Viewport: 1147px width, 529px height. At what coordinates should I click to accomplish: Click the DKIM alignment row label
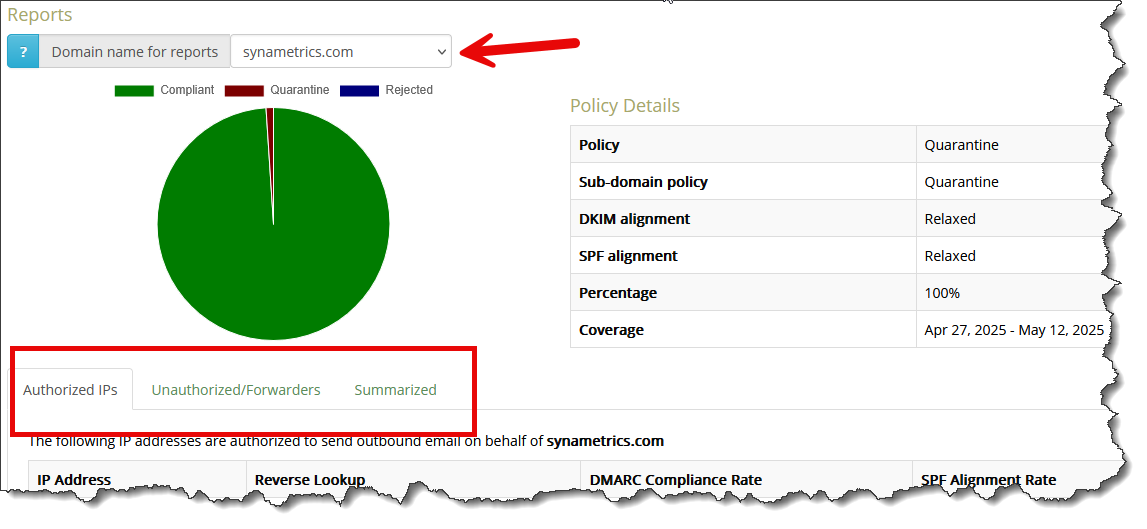(x=634, y=219)
